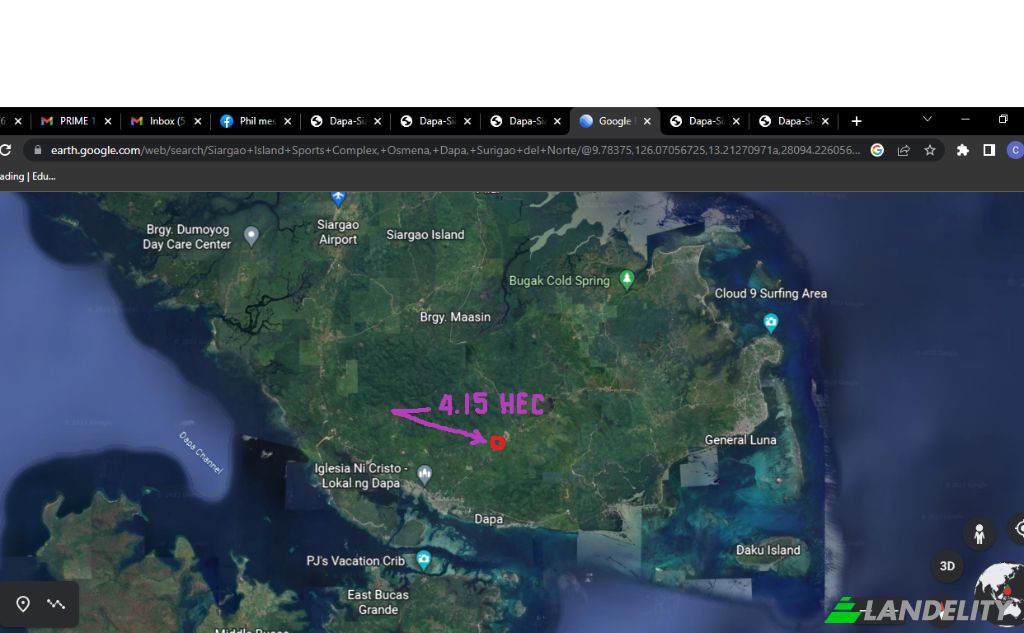Click the share this page icon

[904, 150]
